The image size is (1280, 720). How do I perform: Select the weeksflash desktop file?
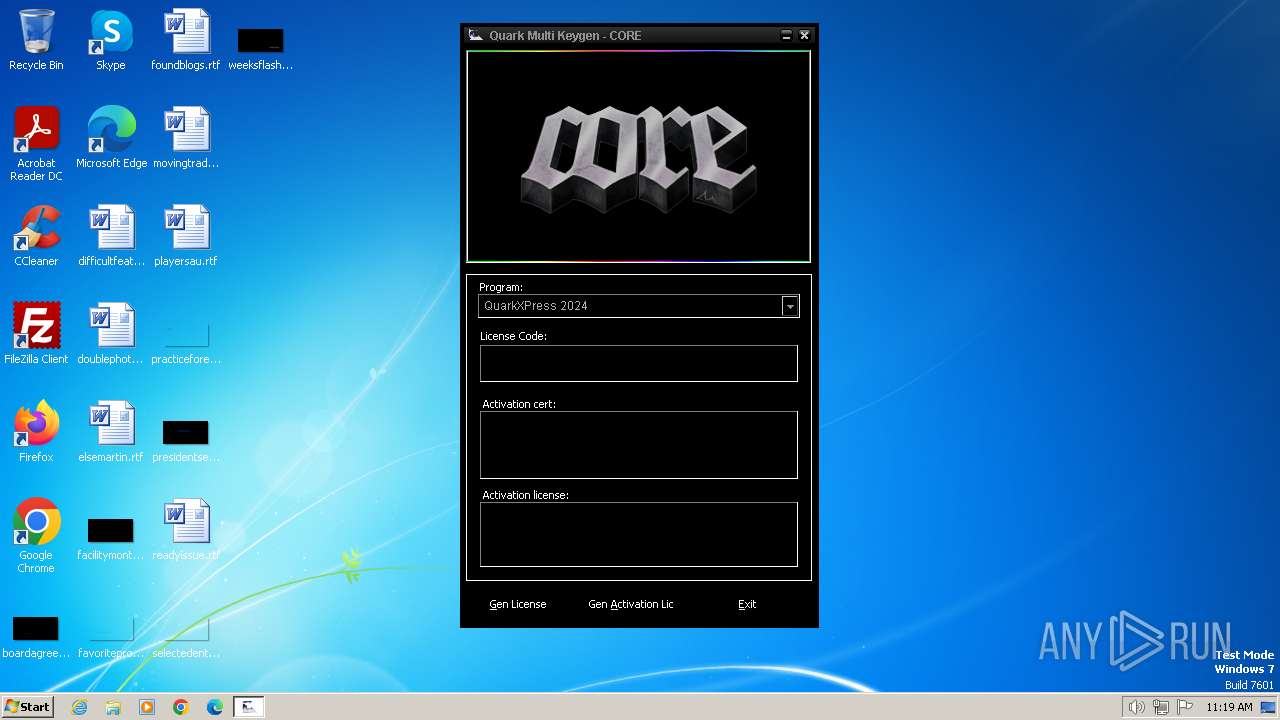point(260,48)
